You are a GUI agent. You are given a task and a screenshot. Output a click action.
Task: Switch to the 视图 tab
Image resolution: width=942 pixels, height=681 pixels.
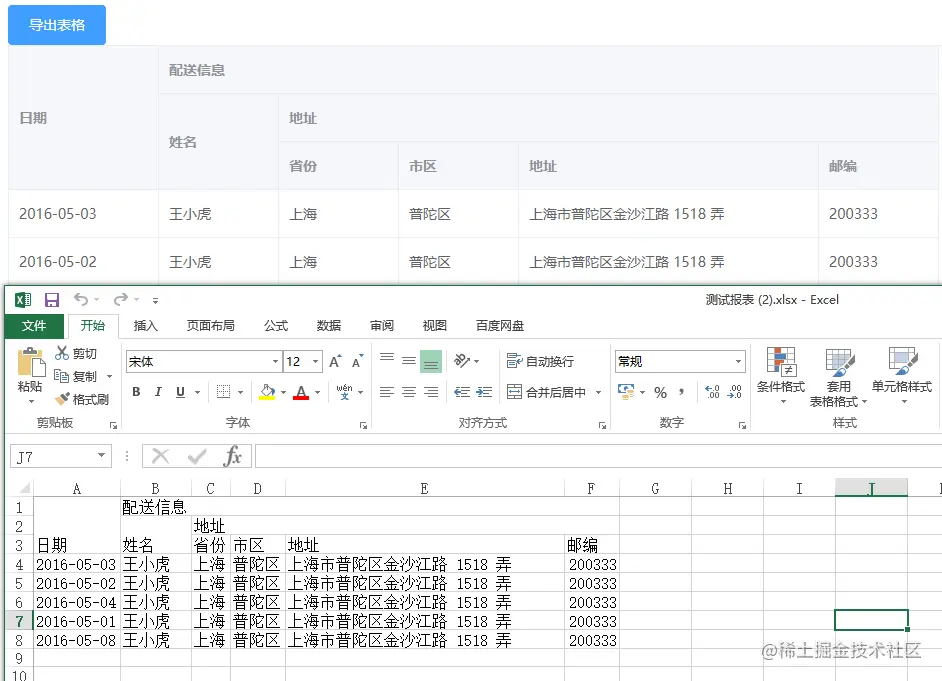coord(434,325)
